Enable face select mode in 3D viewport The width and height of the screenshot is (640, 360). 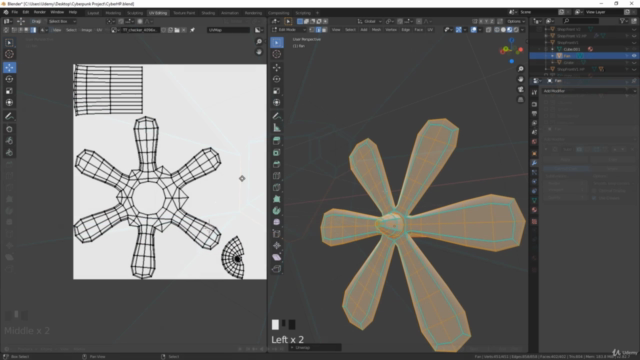(324, 30)
